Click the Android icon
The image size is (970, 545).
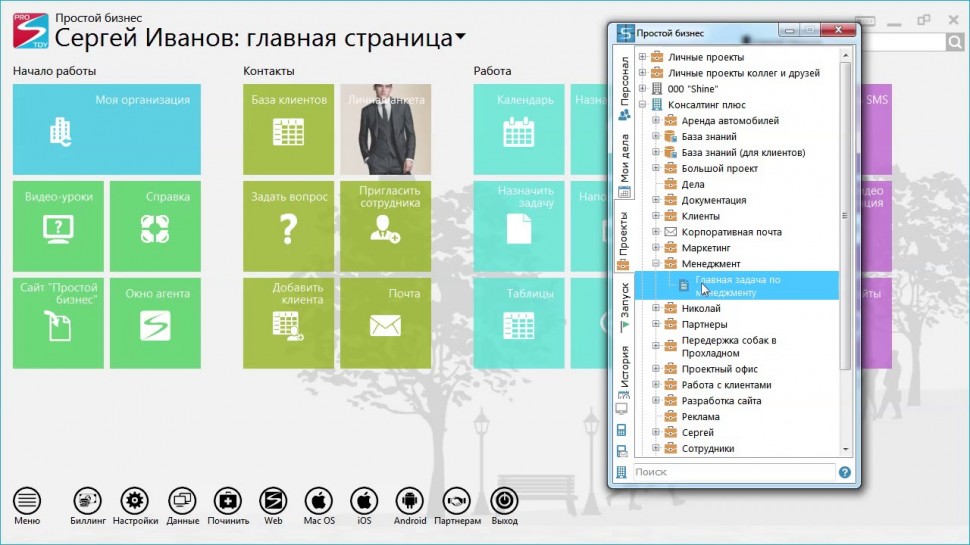point(410,501)
